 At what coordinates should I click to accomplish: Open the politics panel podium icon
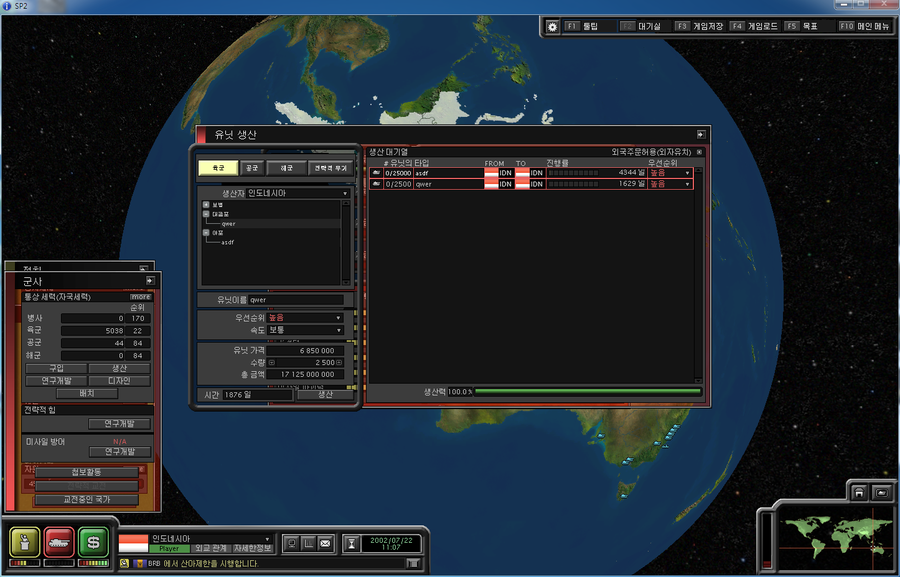point(26,541)
